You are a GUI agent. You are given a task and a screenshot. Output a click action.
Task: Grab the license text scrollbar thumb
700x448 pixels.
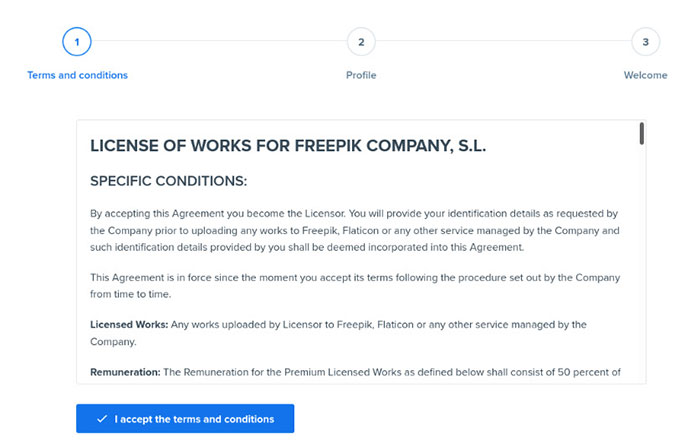tap(641, 133)
